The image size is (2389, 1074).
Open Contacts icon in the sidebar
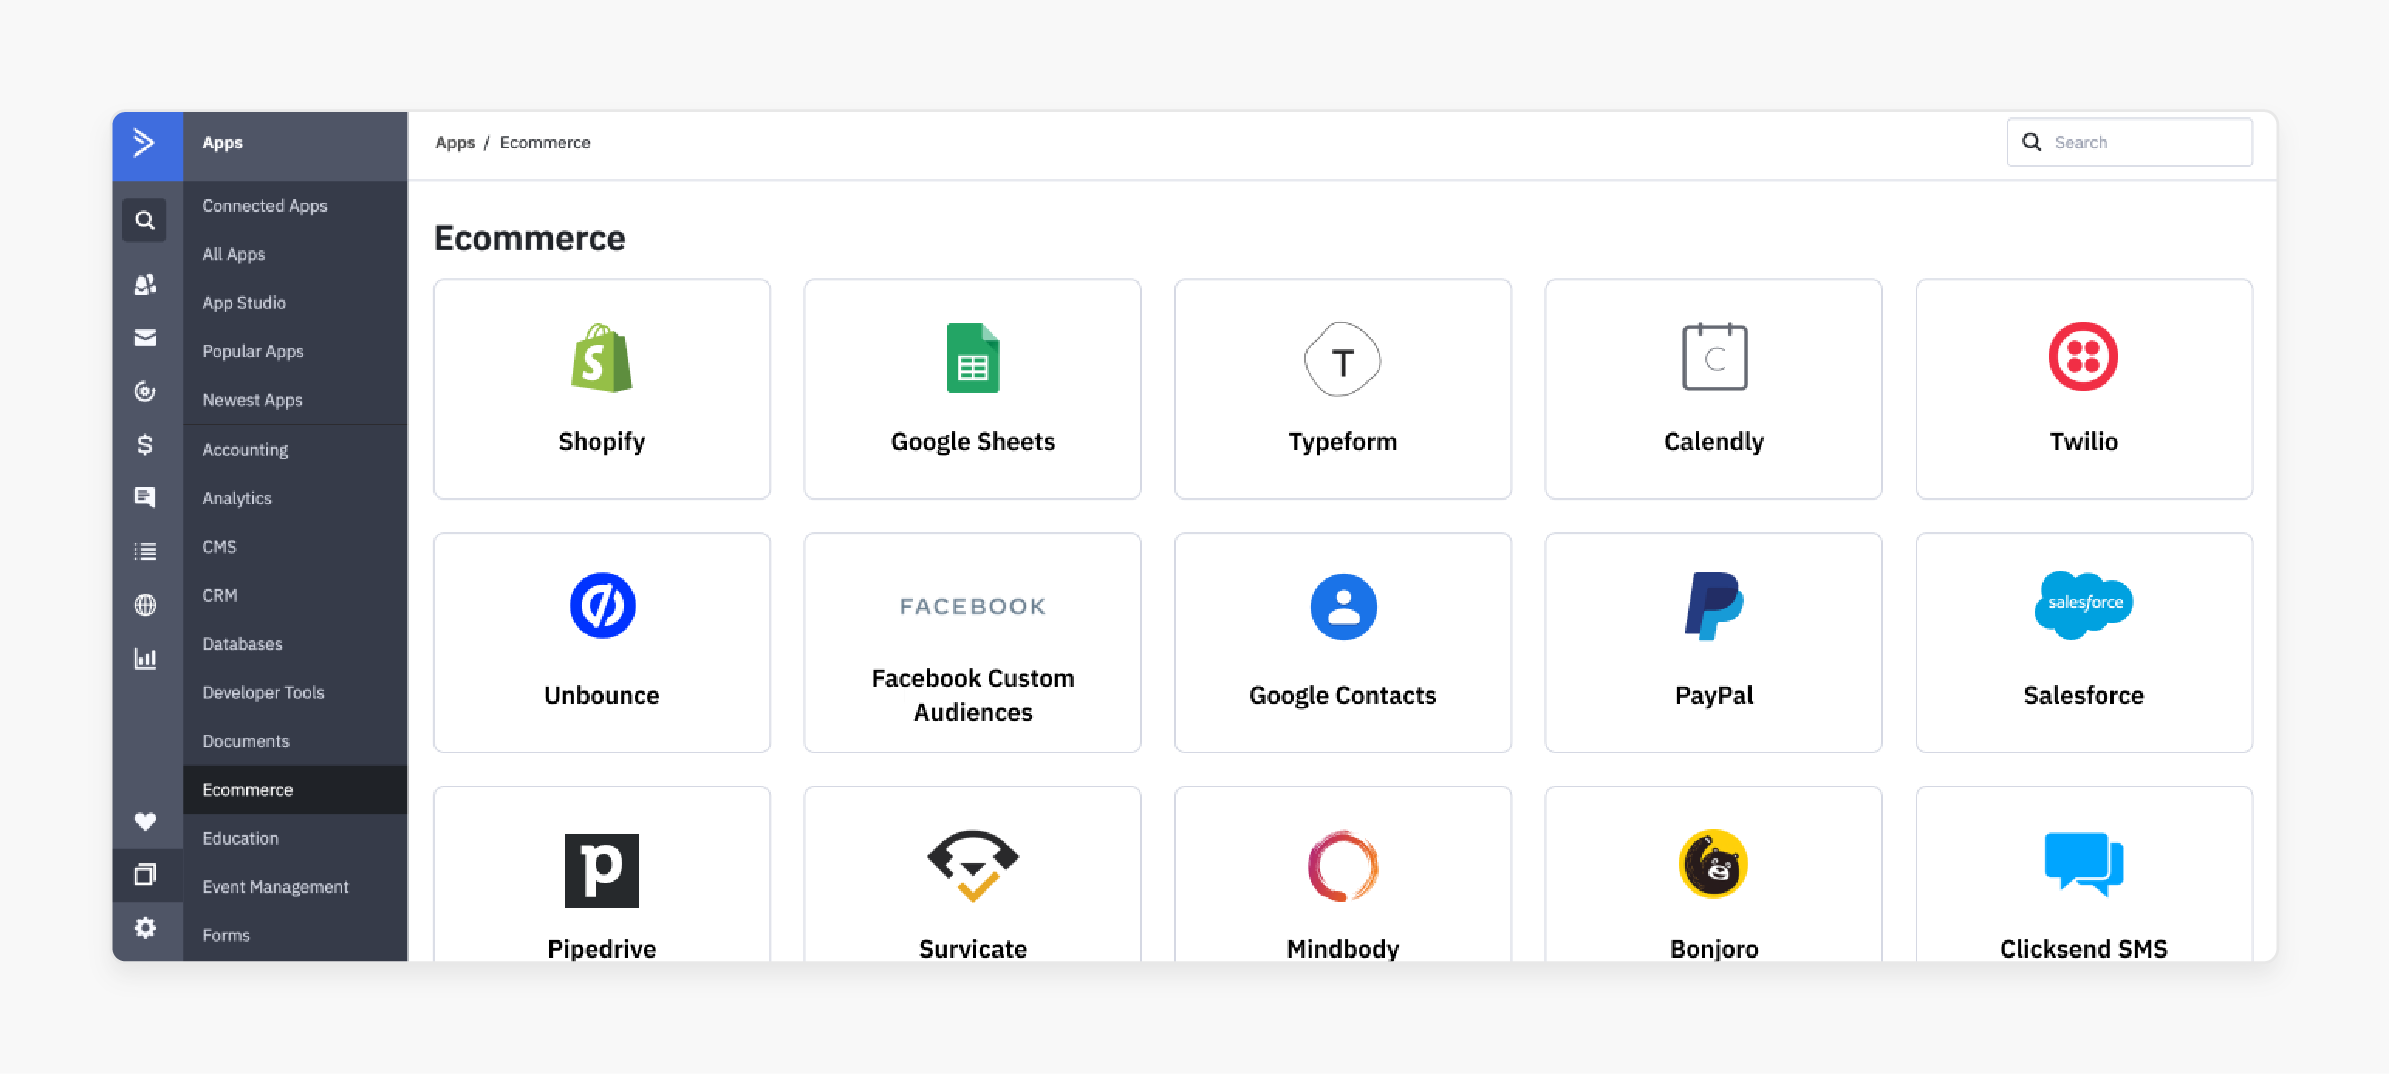click(x=145, y=285)
